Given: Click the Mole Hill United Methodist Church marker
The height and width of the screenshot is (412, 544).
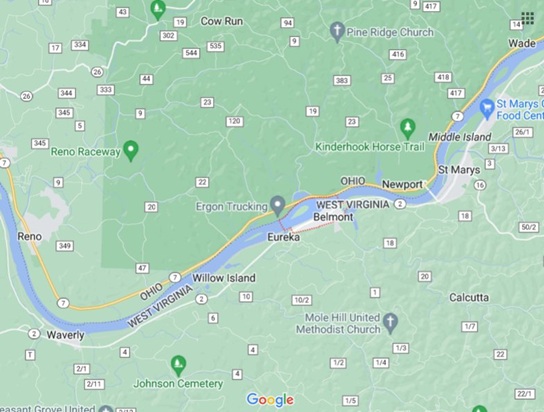Looking at the screenshot, I should (390, 323).
